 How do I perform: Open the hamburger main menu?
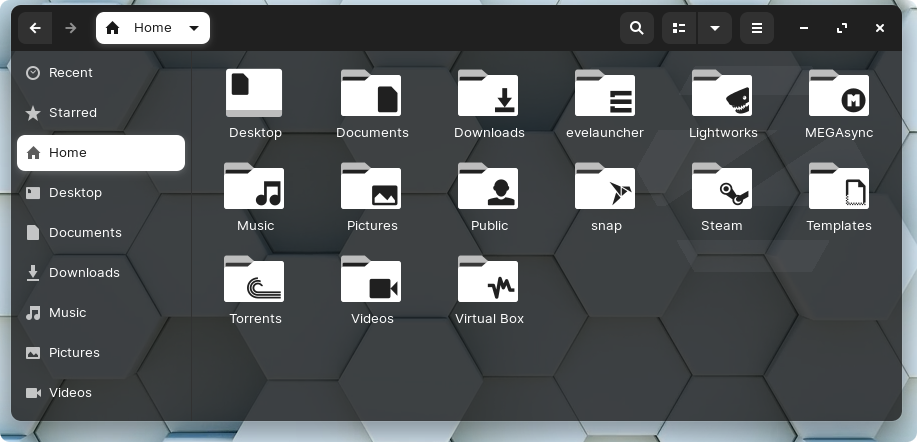point(757,28)
